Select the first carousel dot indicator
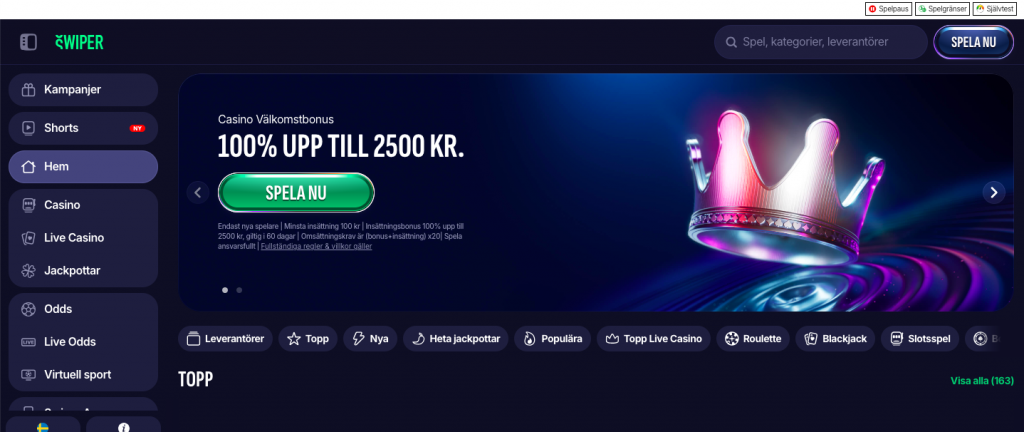Image resolution: width=1024 pixels, height=432 pixels. [225, 290]
